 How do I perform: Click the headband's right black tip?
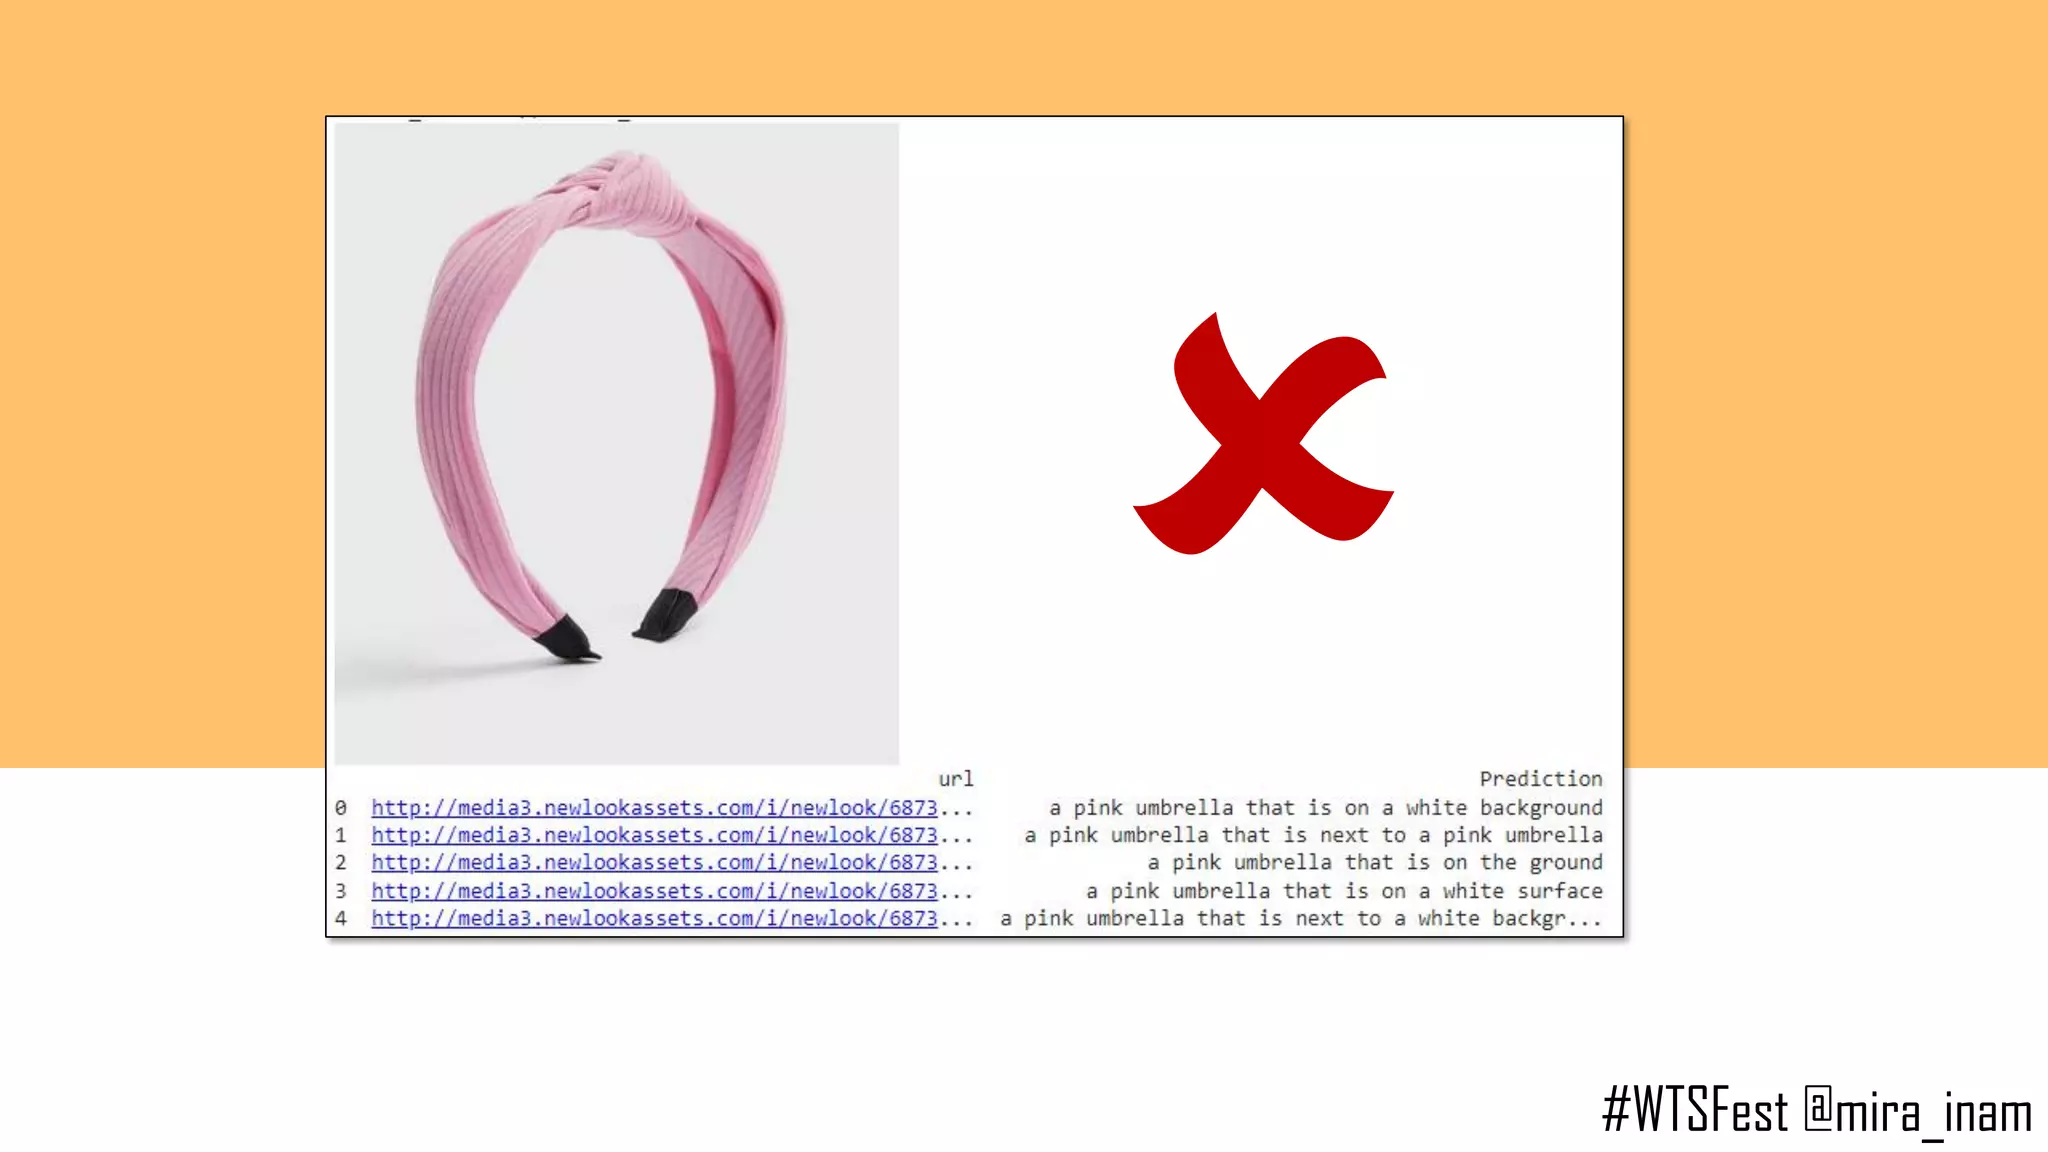point(666,615)
